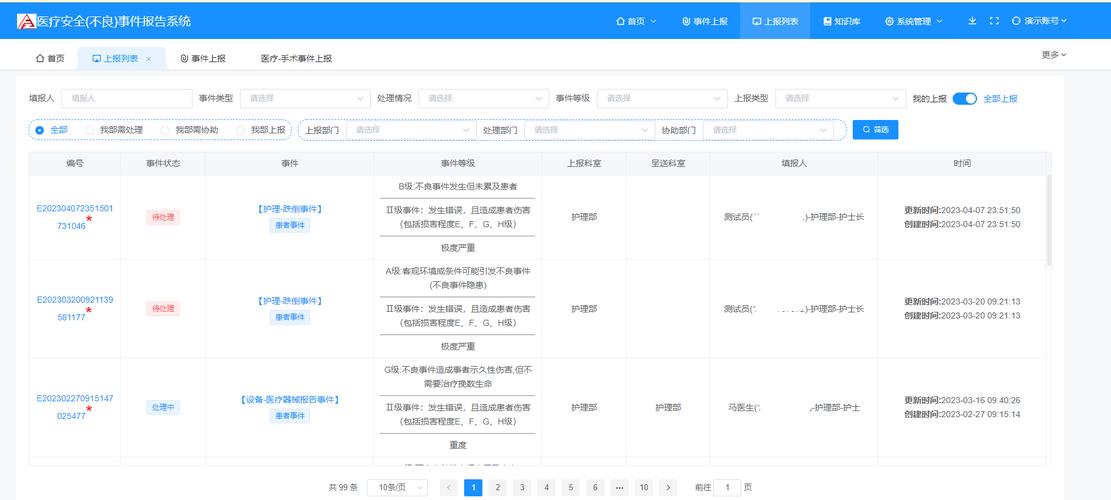Select the 我部需处理 radio option
Screen dimensions: 1111x500
coord(113,130)
